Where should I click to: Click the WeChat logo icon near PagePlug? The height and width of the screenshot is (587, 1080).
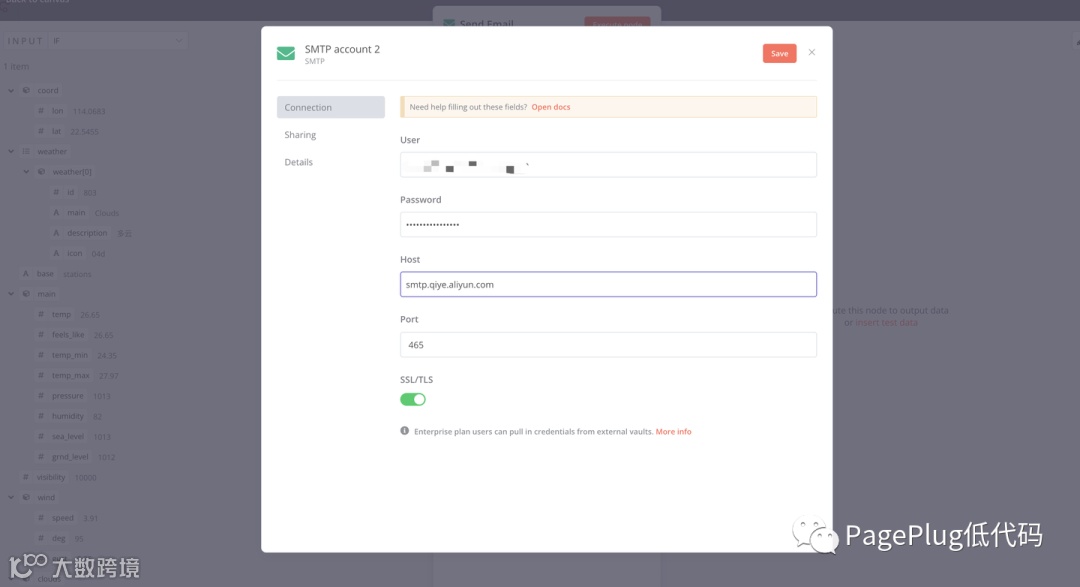coord(815,535)
